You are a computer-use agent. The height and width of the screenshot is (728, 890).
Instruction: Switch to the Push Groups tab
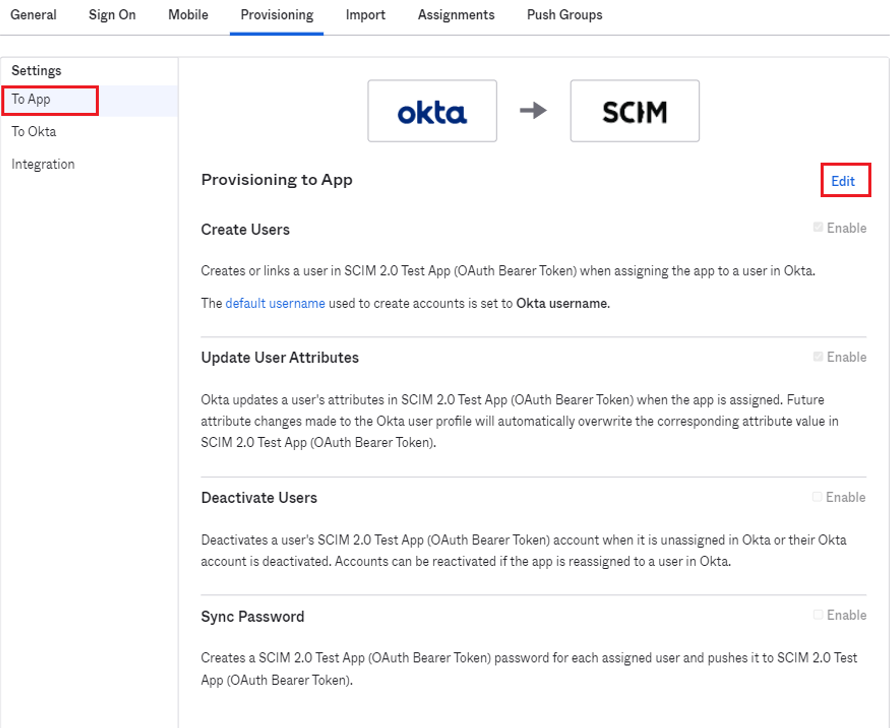(565, 15)
